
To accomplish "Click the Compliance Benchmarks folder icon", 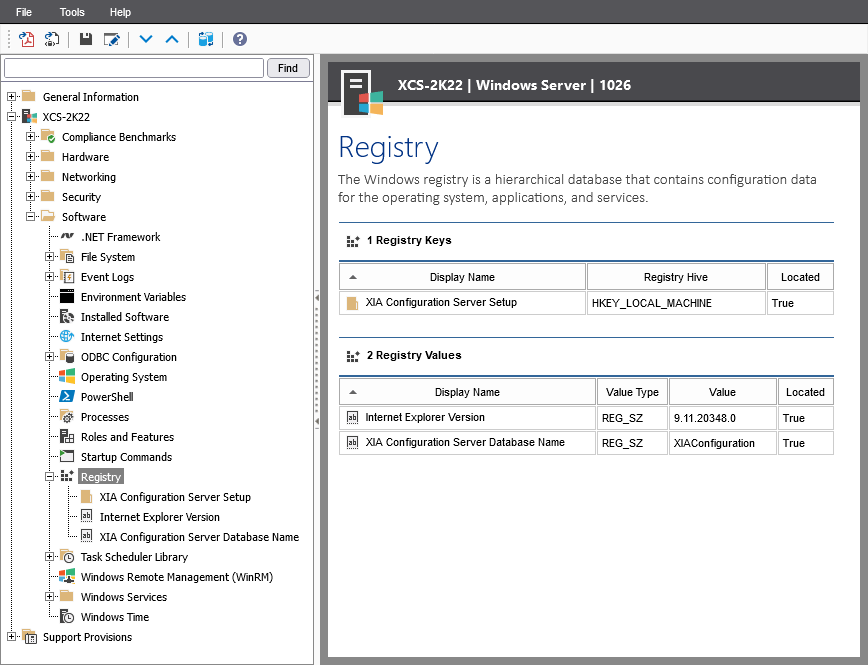I will (48, 136).
